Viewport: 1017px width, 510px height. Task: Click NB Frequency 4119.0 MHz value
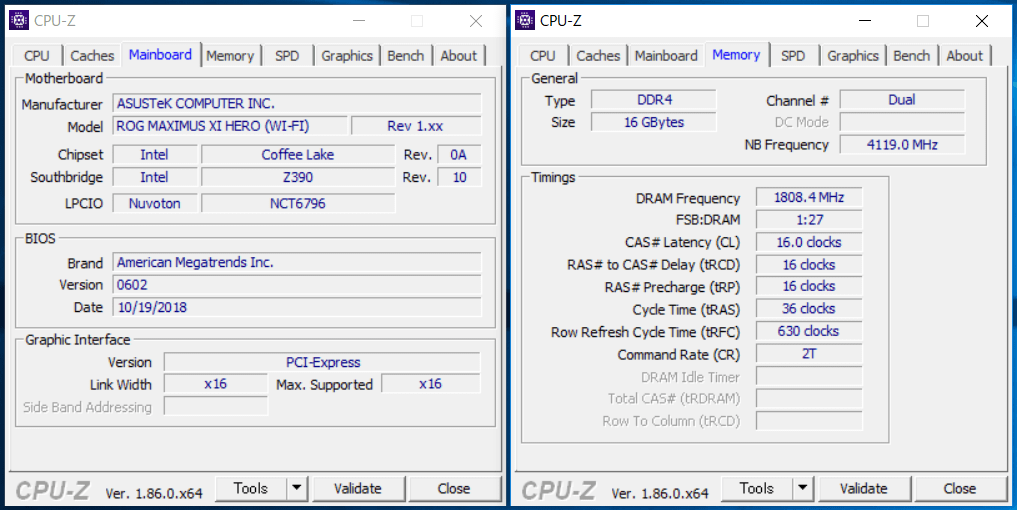click(902, 145)
